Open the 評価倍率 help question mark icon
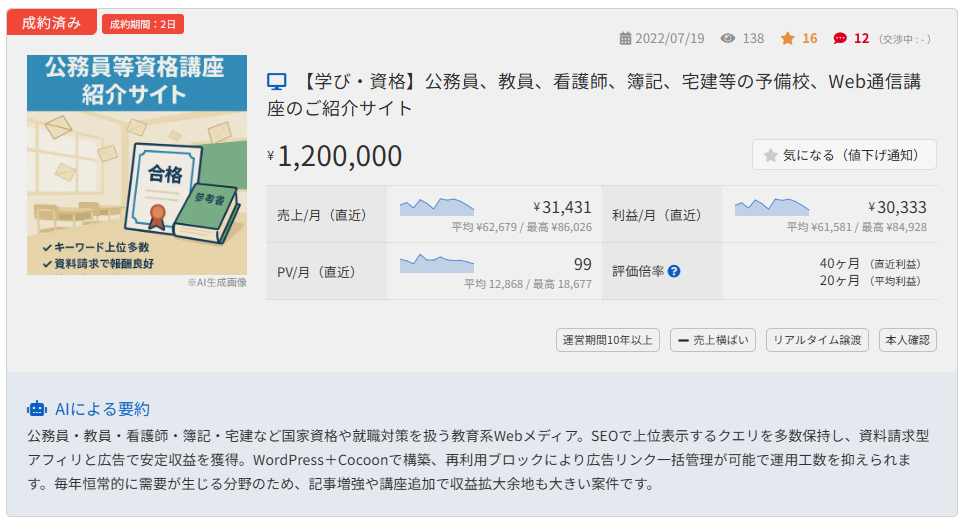Viewport: 962px width, 521px height. 674,271
